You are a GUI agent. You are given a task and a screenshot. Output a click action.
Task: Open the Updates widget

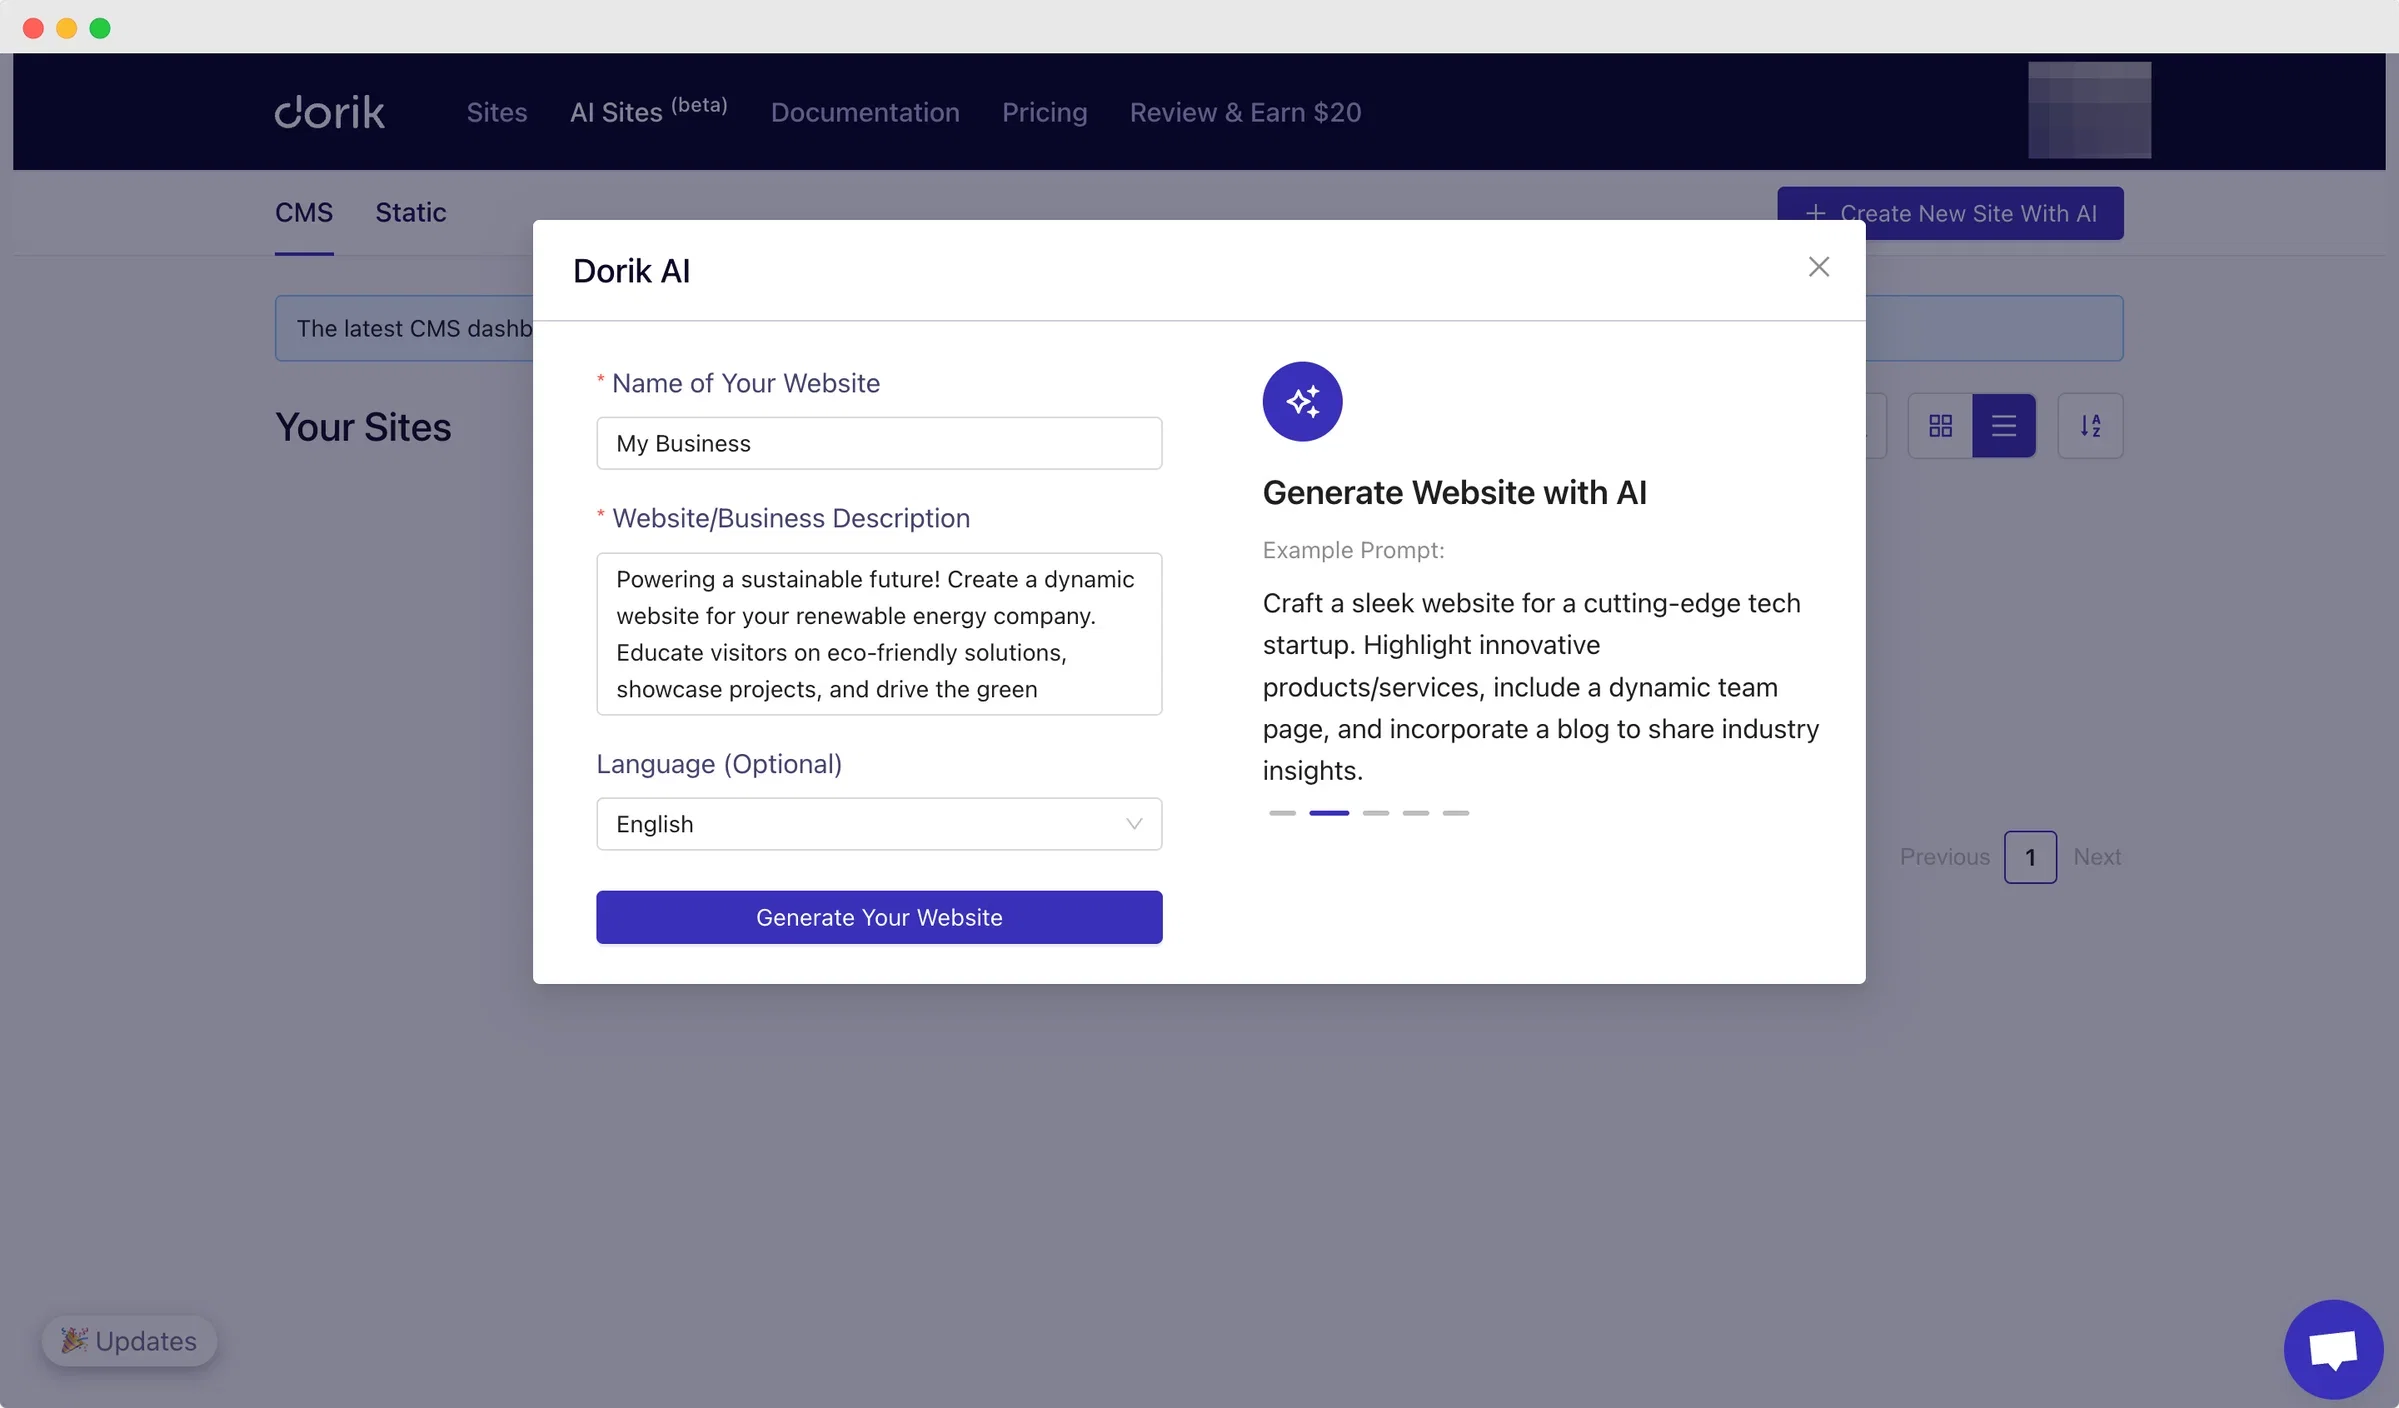coord(129,1341)
